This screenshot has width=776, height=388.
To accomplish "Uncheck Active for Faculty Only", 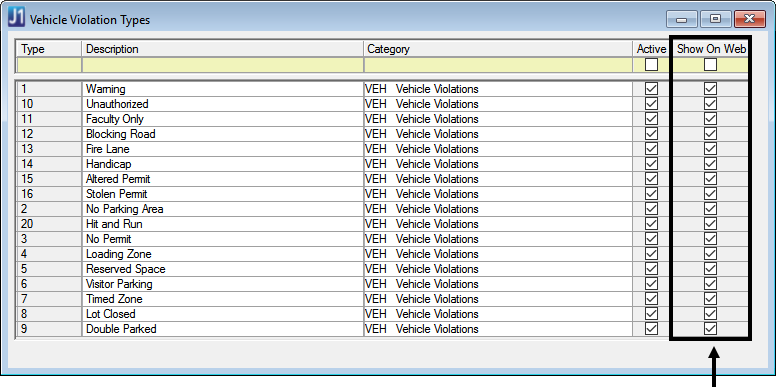I will (x=651, y=119).
